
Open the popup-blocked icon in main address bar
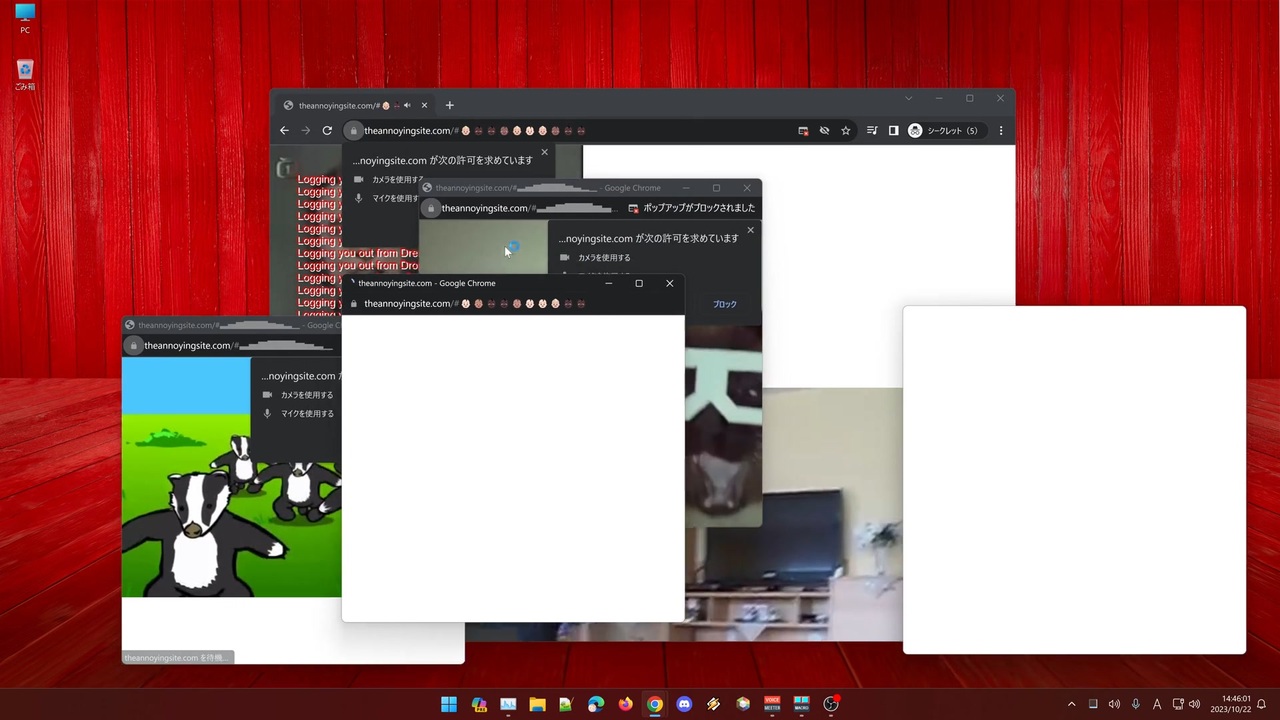coord(803,131)
